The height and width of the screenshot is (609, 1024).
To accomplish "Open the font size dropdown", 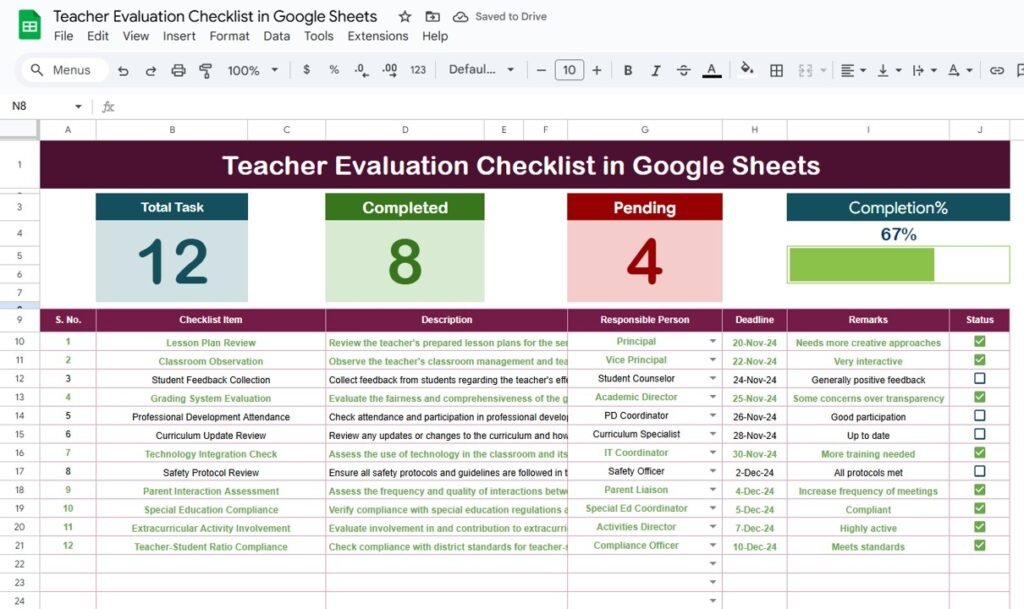I will click(568, 71).
